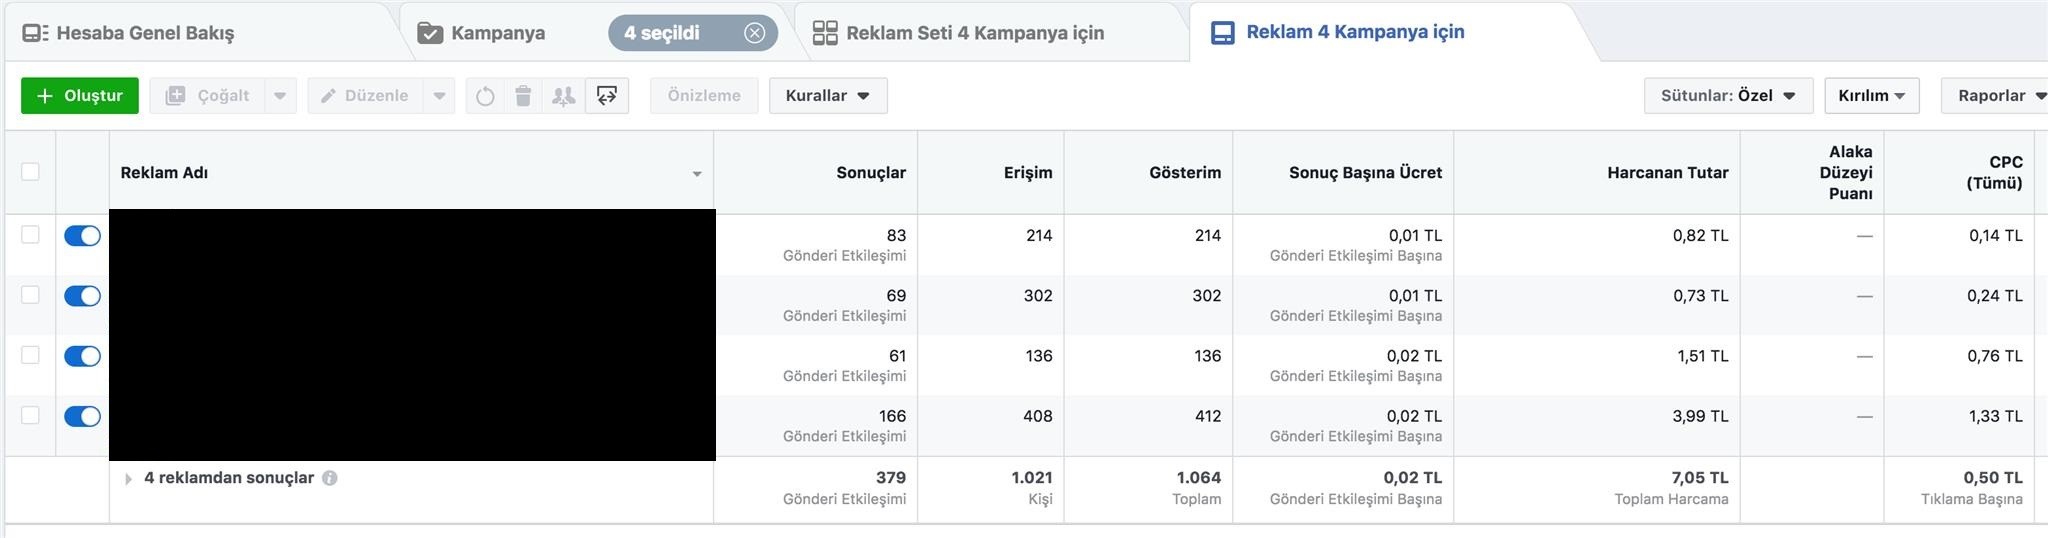The width and height of the screenshot is (2048, 538).
Task: Open the Kurallar rules dropdown
Action: click(828, 96)
